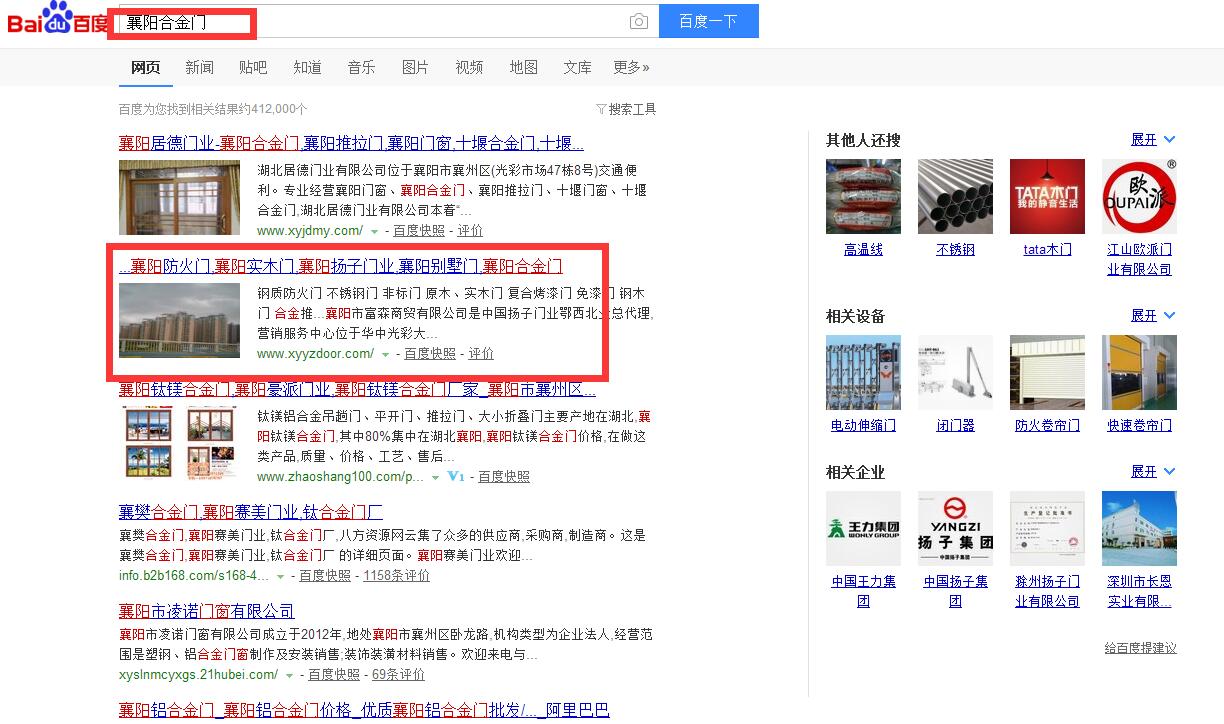The width and height of the screenshot is (1224, 724).
Task: Click the 钛镁合金门 windows thumbnail
Action: (x=179, y=443)
